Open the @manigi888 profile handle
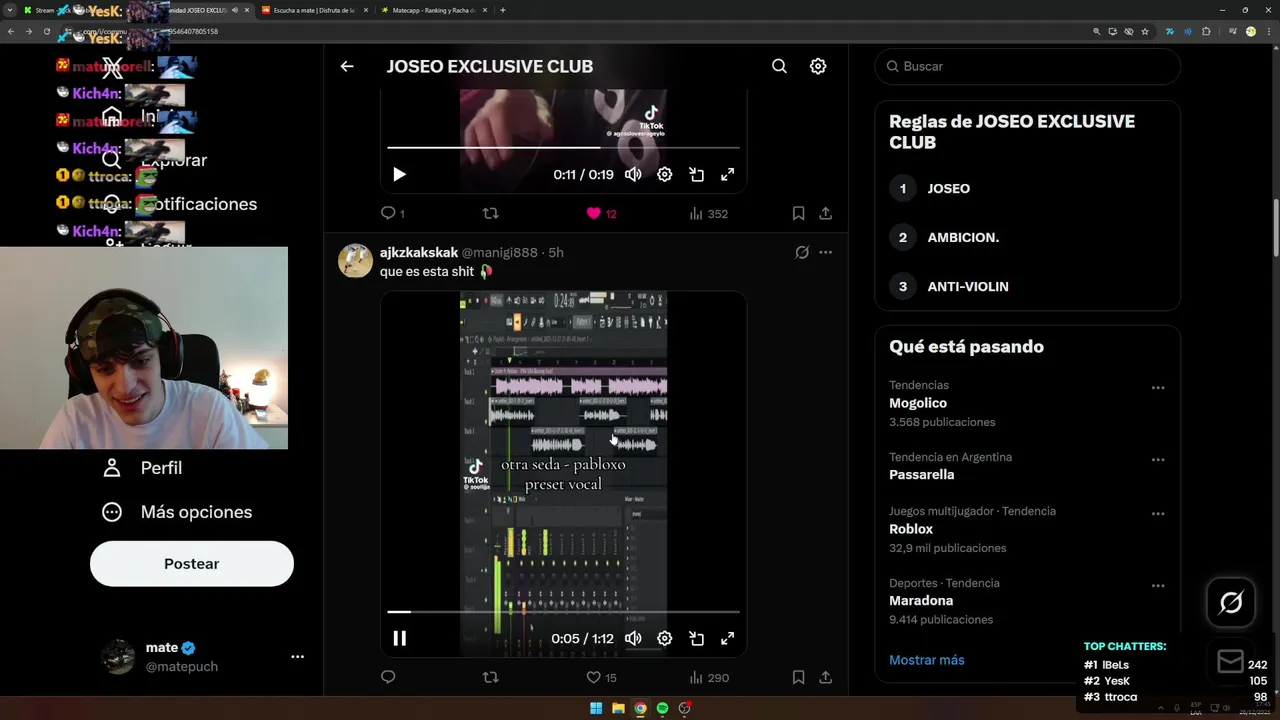Viewport: 1280px width, 720px height. point(499,253)
